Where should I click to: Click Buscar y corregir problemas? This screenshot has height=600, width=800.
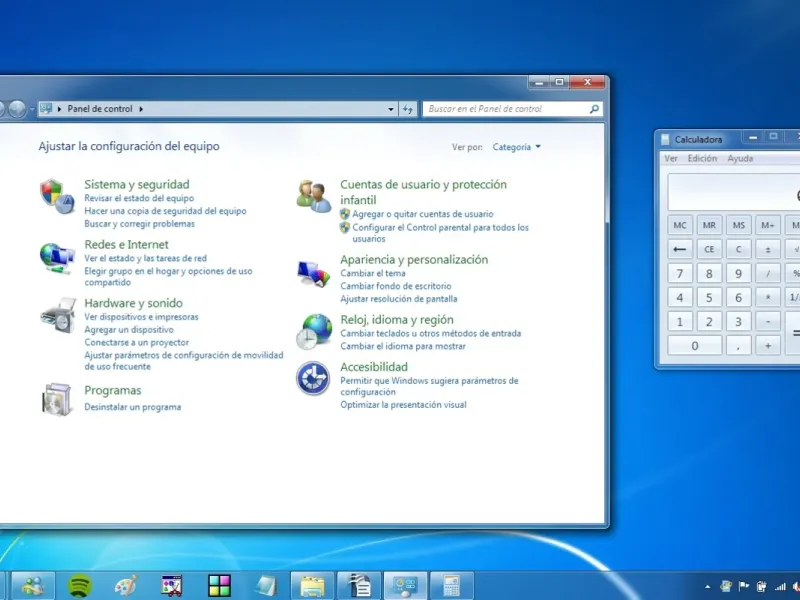(139, 223)
